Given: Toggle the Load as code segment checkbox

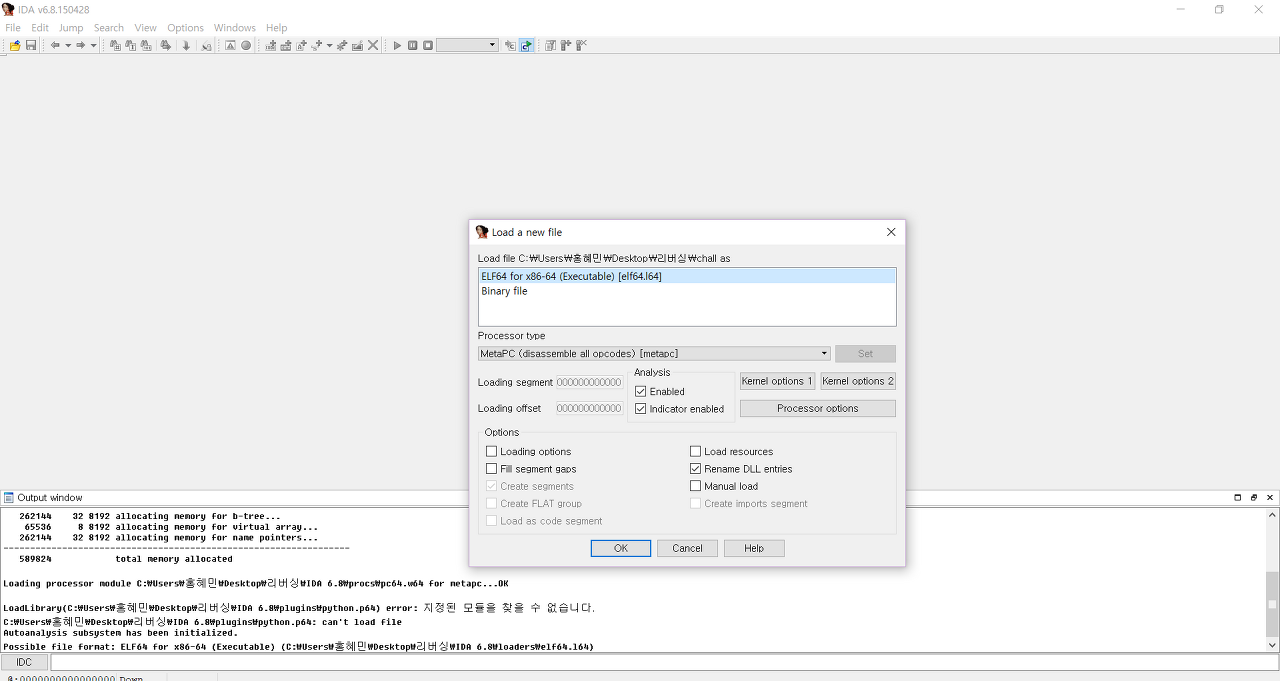Looking at the screenshot, I should [491, 520].
